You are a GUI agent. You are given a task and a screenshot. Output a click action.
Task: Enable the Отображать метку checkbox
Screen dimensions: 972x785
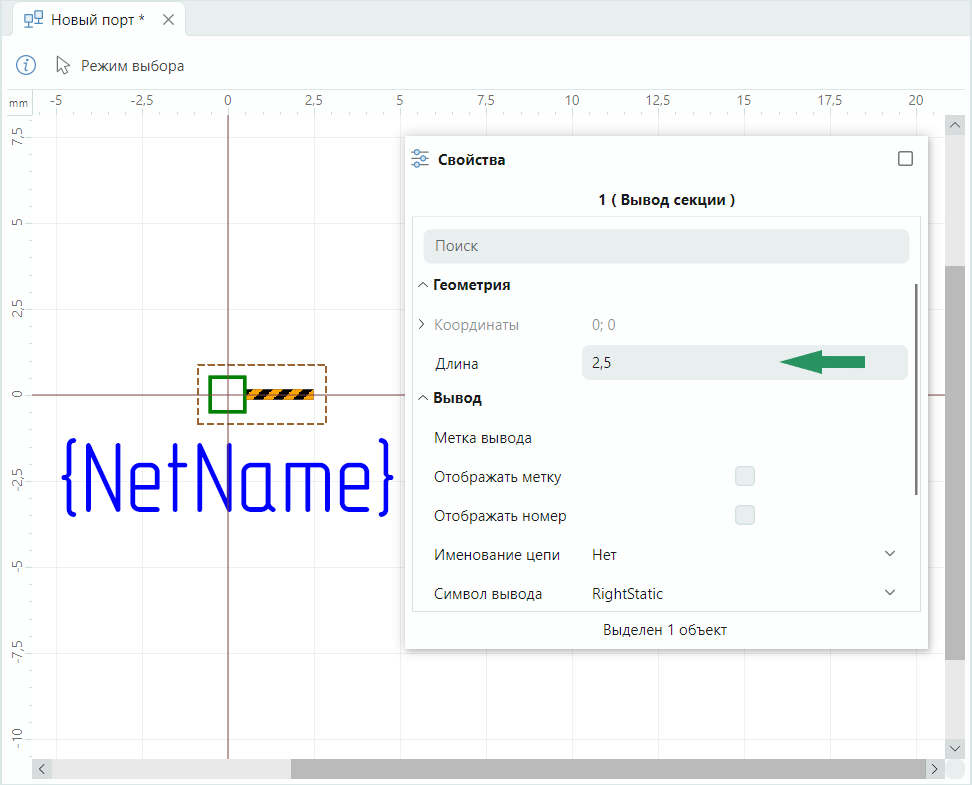[744, 476]
